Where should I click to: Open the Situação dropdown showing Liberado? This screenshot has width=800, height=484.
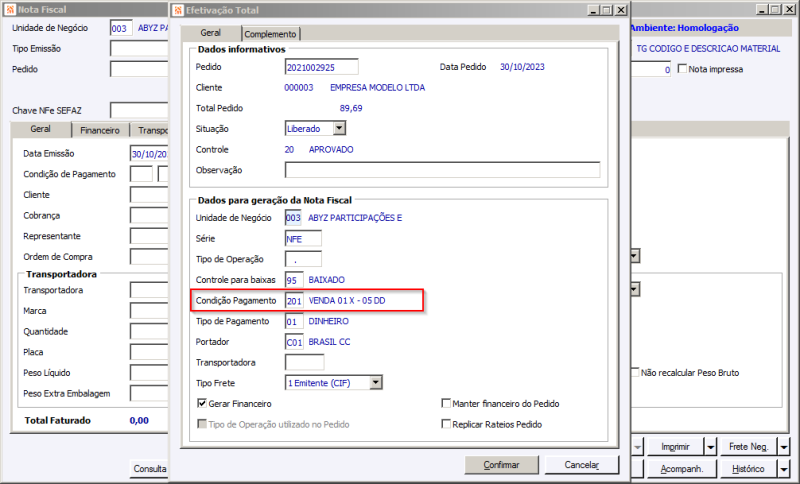point(339,128)
